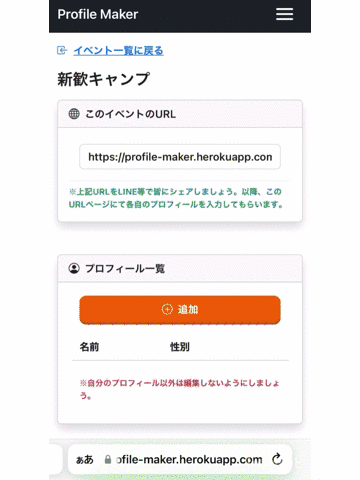This screenshot has height=480, width=360.
Task: Click the 名前 column header
Action: click(x=89, y=347)
